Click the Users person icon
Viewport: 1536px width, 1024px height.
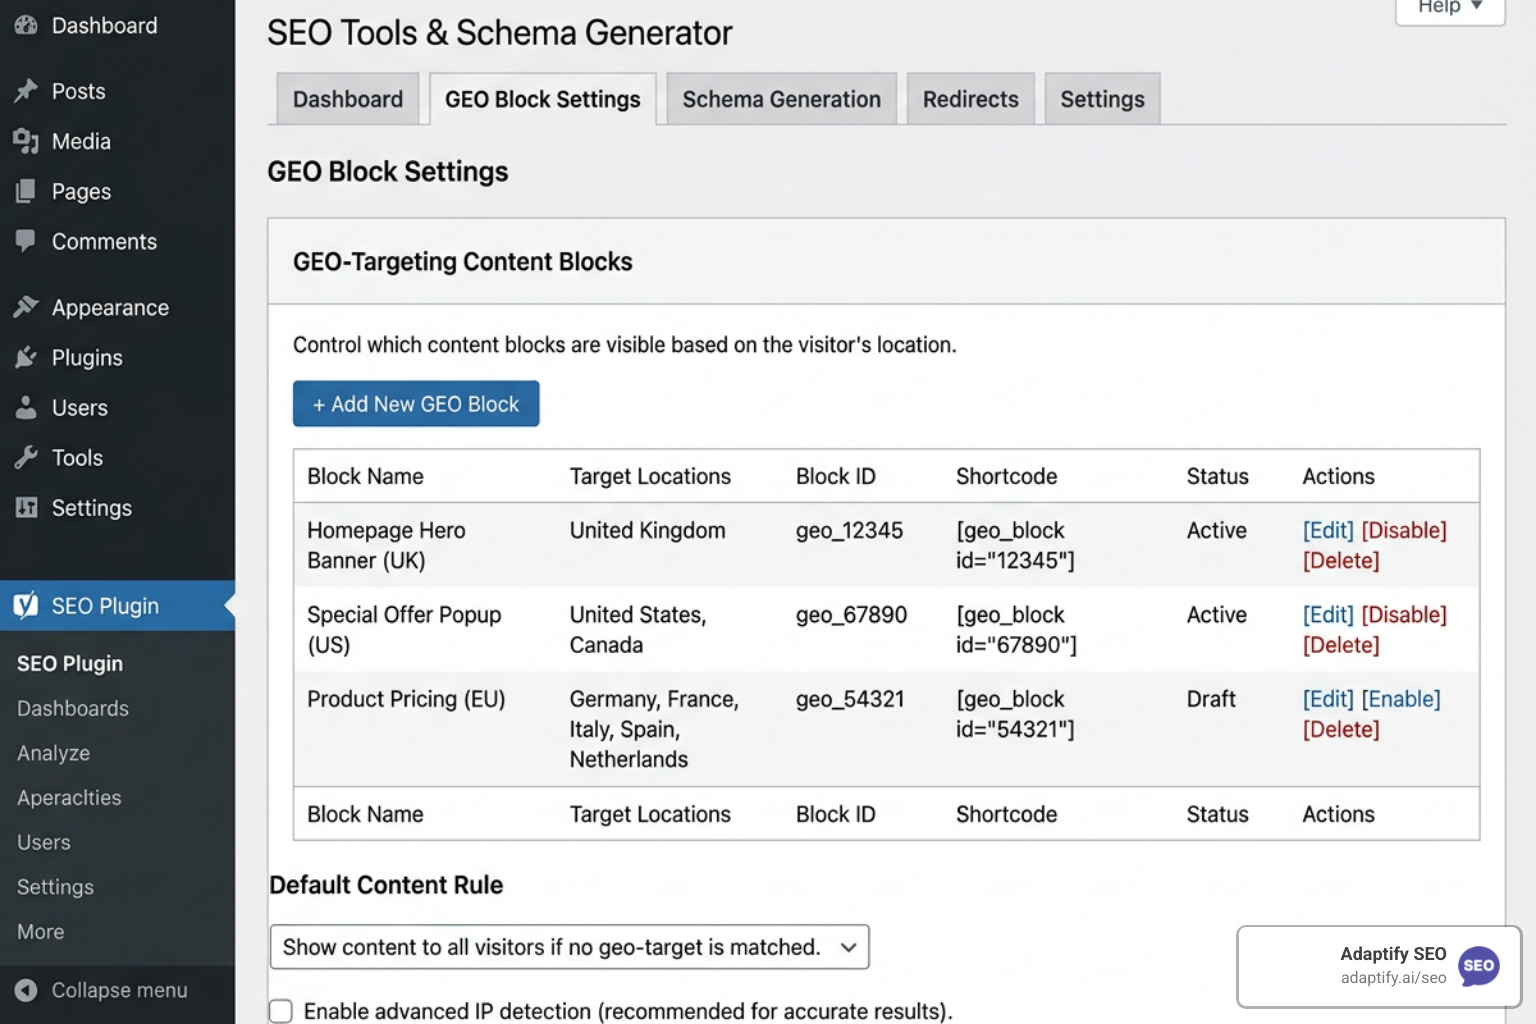26,407
